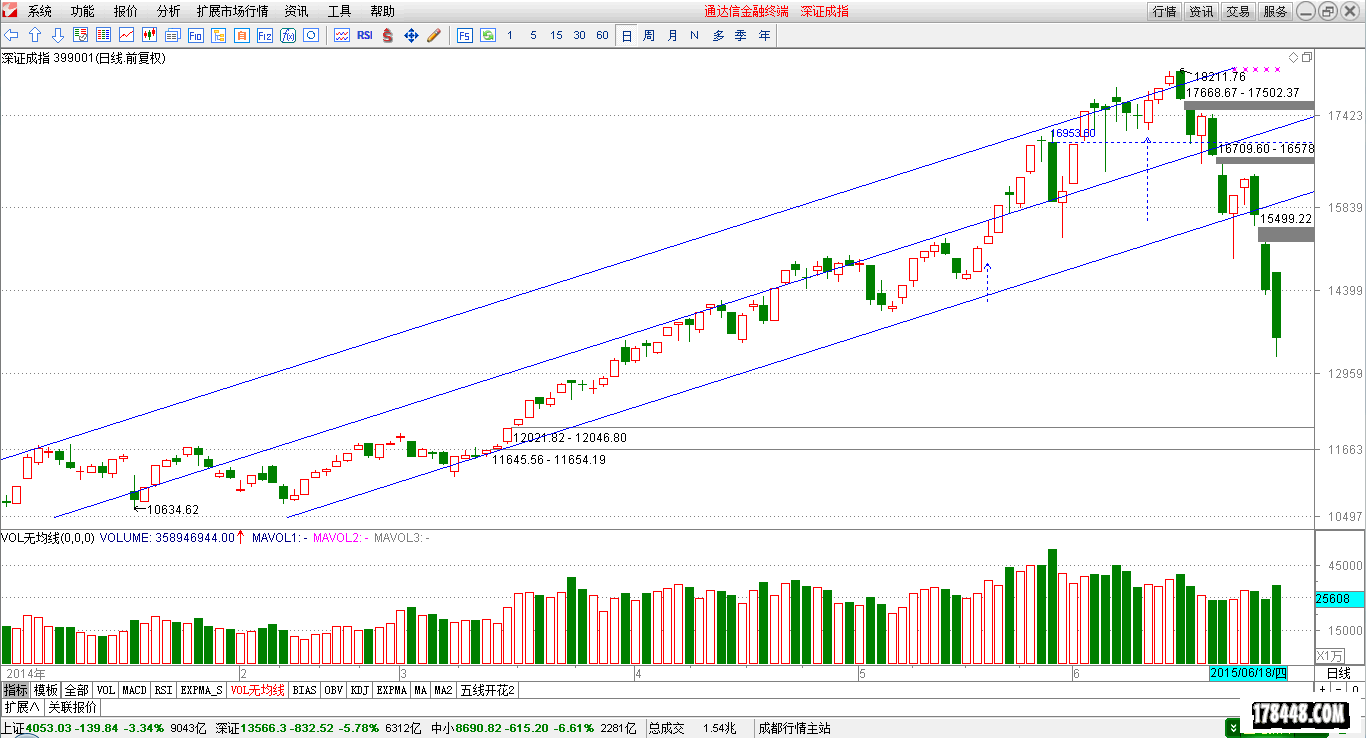This screenshot has height=738, width=1366.
Task: Switch to the OBV indicator tab
Action: 334,690
